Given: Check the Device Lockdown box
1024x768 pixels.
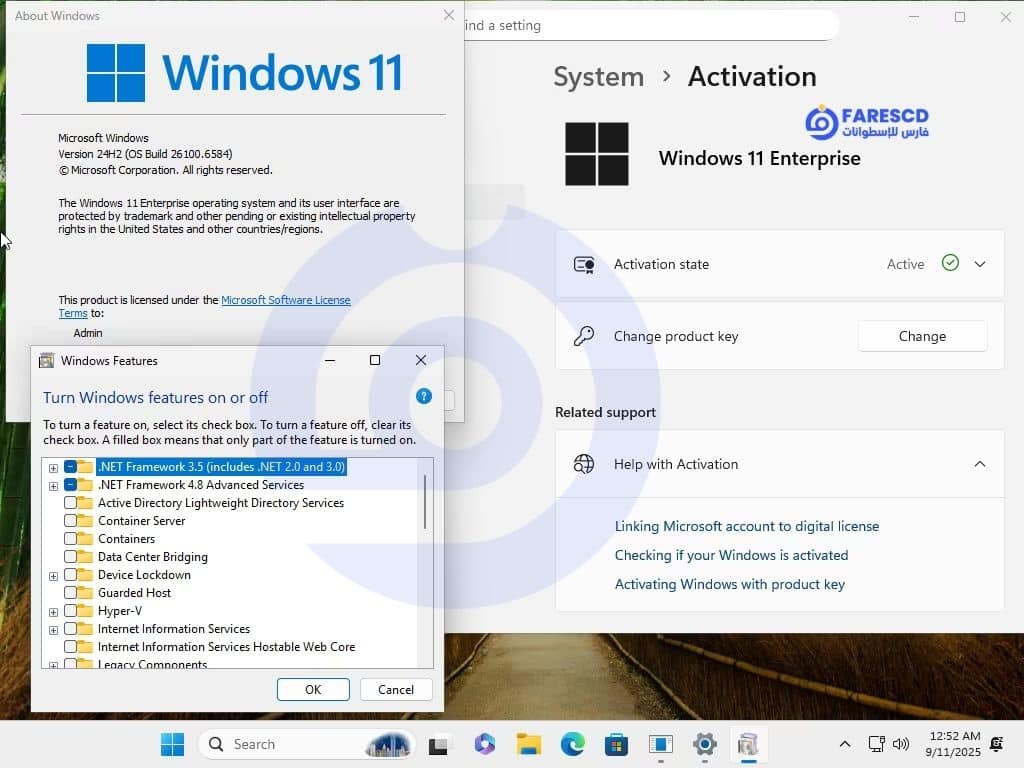Looking at the screenshot, I should pos(71,575).
